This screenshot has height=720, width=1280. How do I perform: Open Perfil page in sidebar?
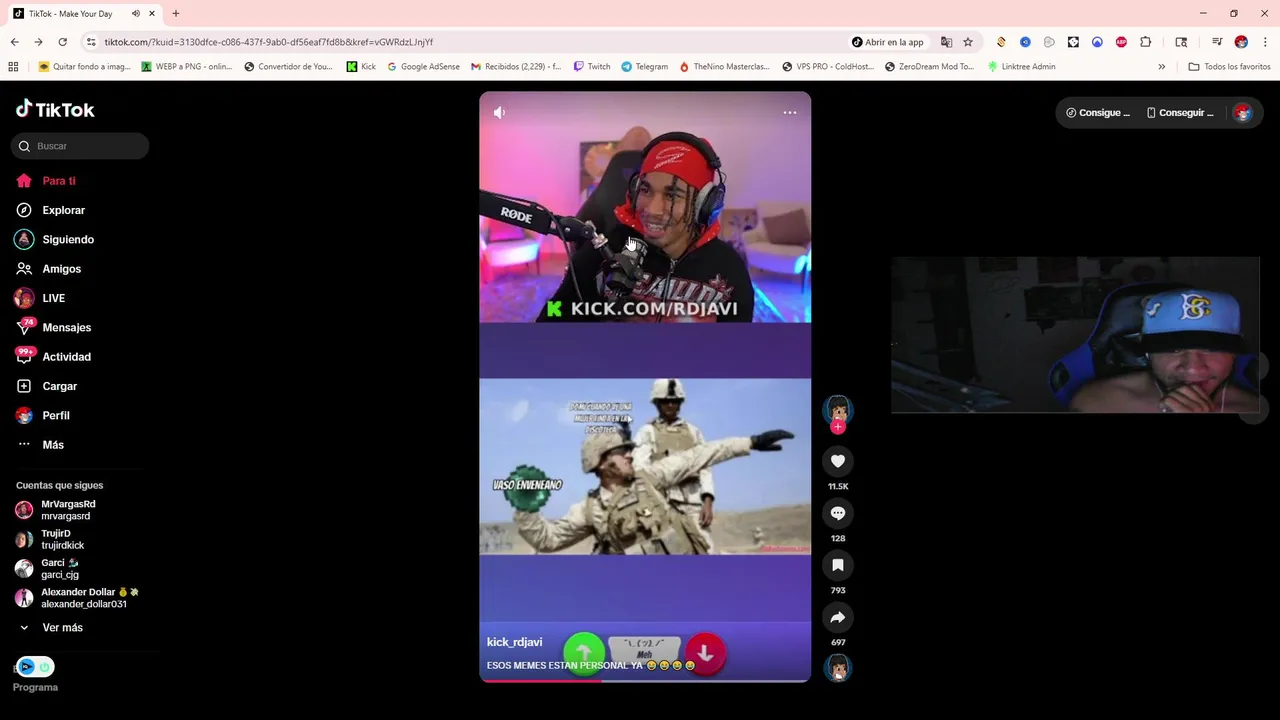tap(42, 415)
